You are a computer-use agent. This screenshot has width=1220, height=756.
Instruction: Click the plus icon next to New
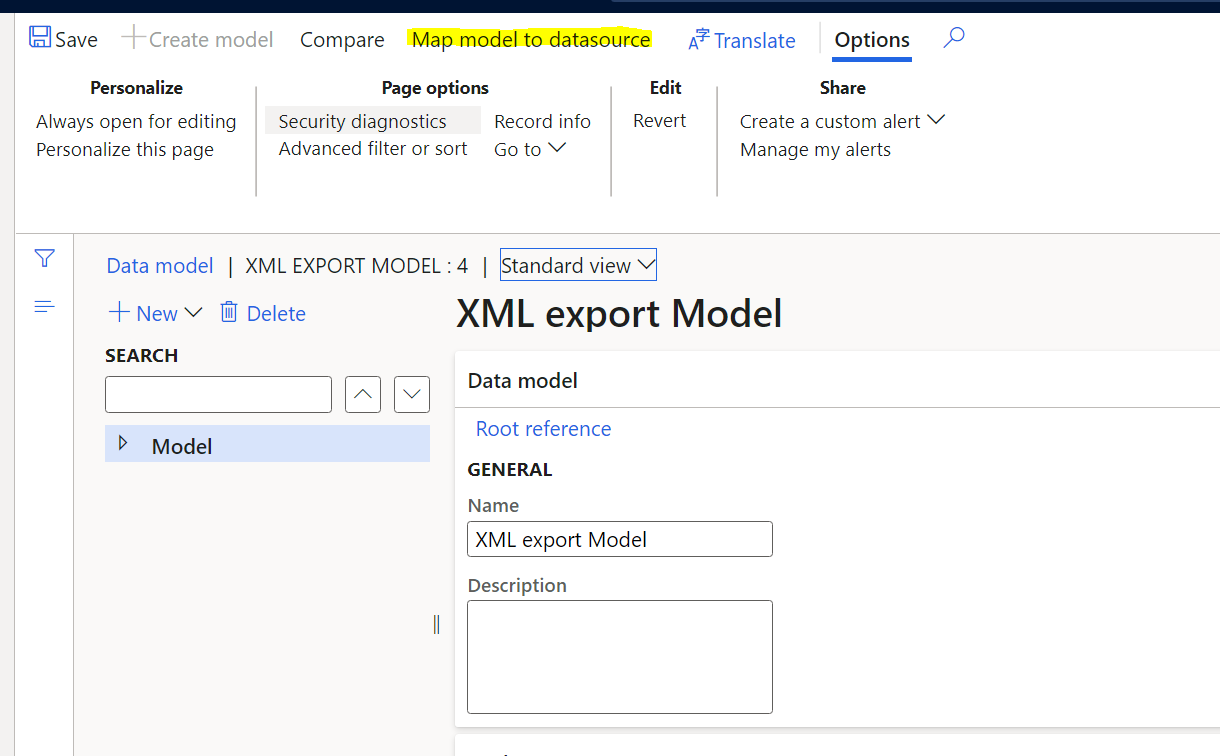[x=120, y=313]
